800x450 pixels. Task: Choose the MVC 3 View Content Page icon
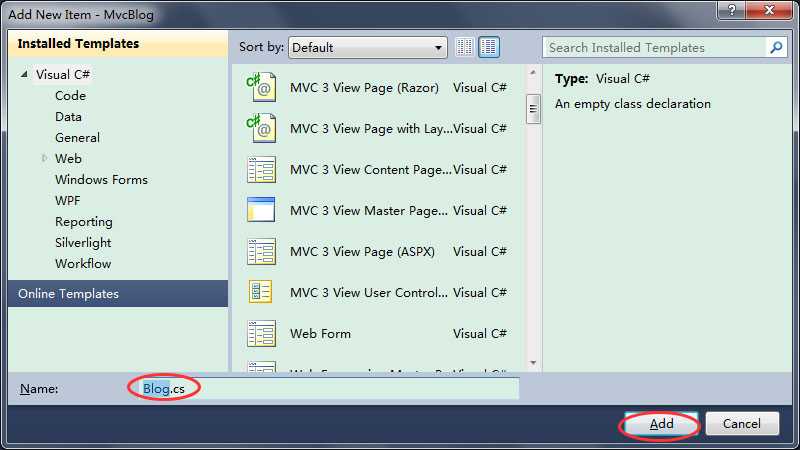pyautogui.click(x=261, y=169)
